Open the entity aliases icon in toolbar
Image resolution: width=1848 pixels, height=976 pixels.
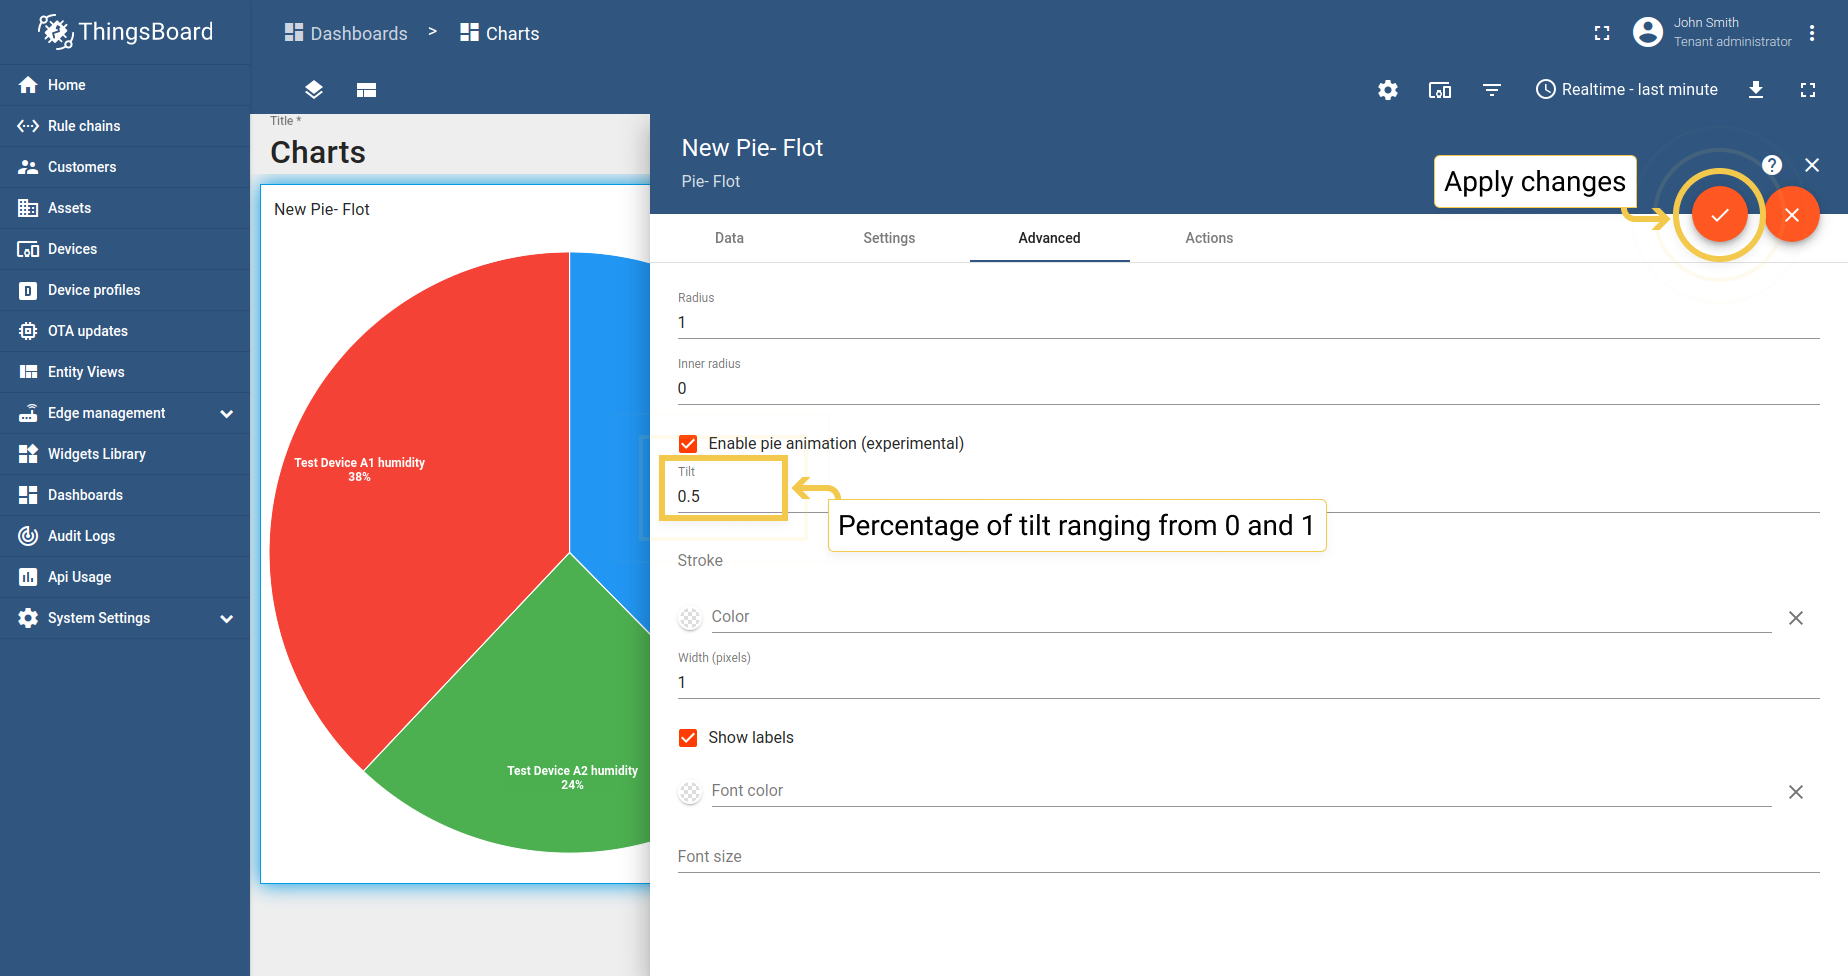click(1439, 90)
